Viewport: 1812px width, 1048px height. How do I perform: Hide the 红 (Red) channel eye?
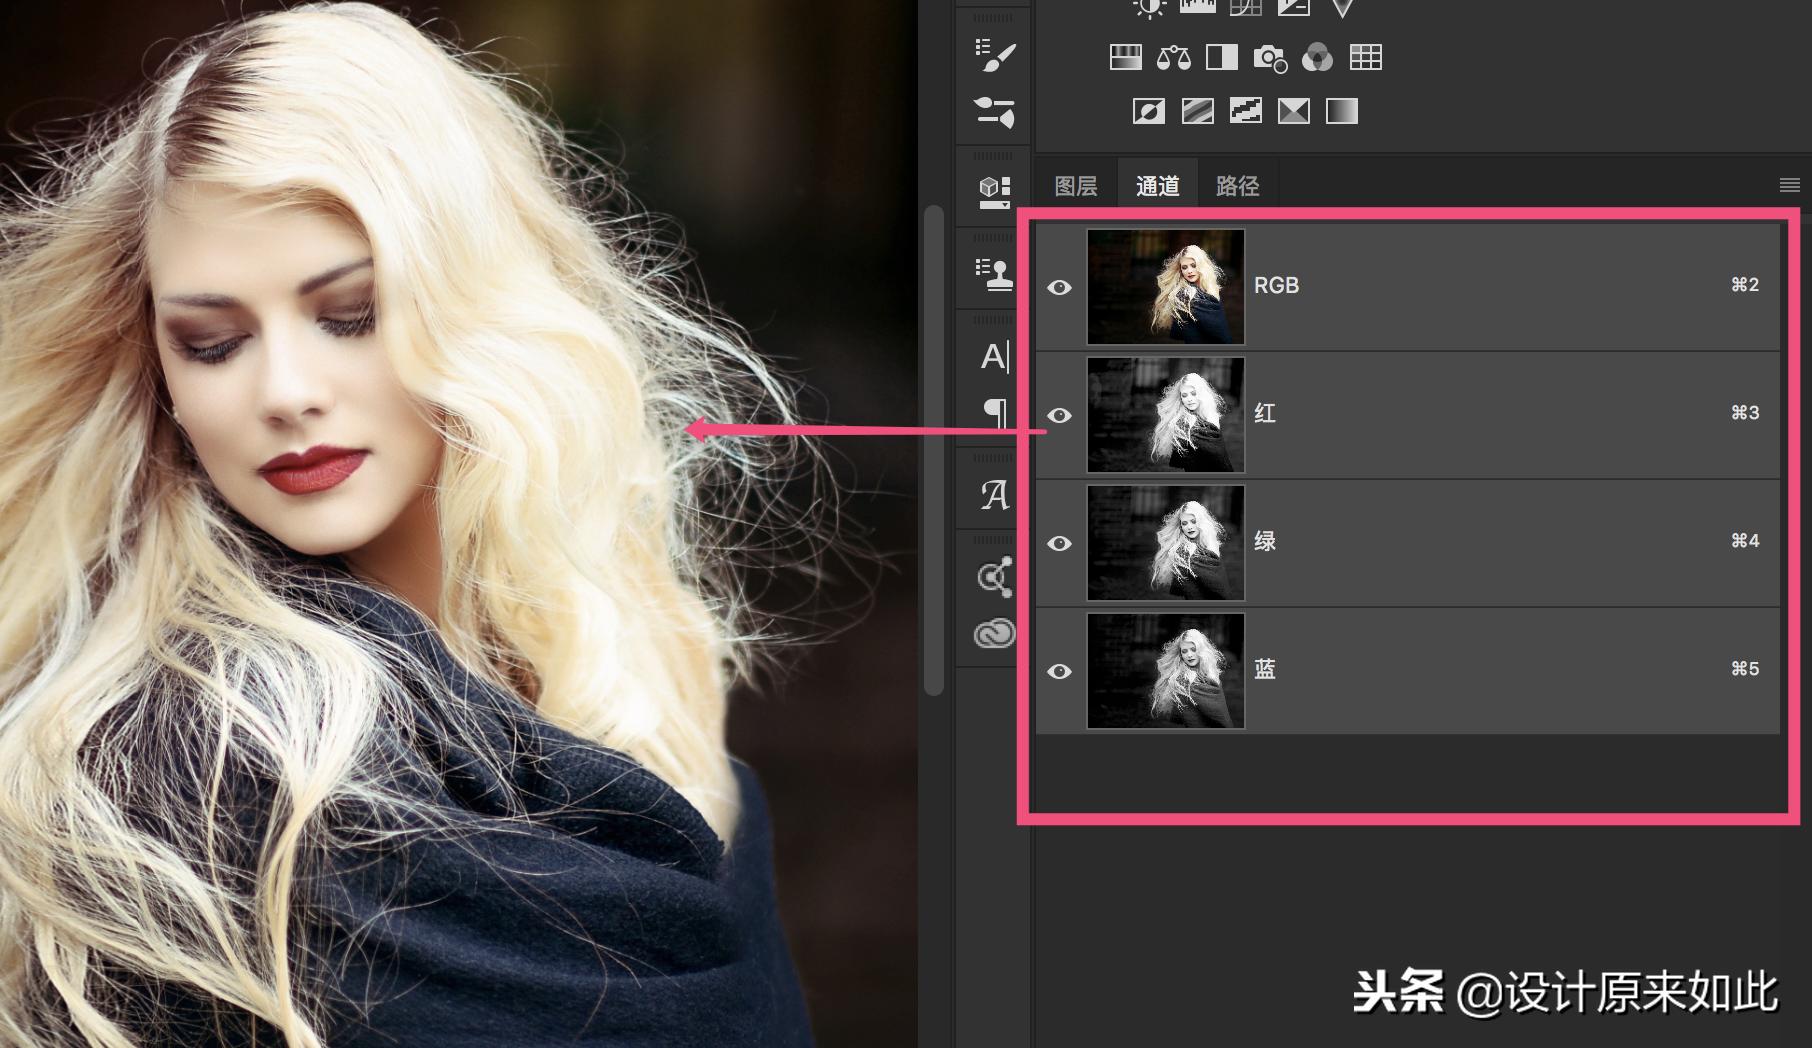(x=1059, y=415)
